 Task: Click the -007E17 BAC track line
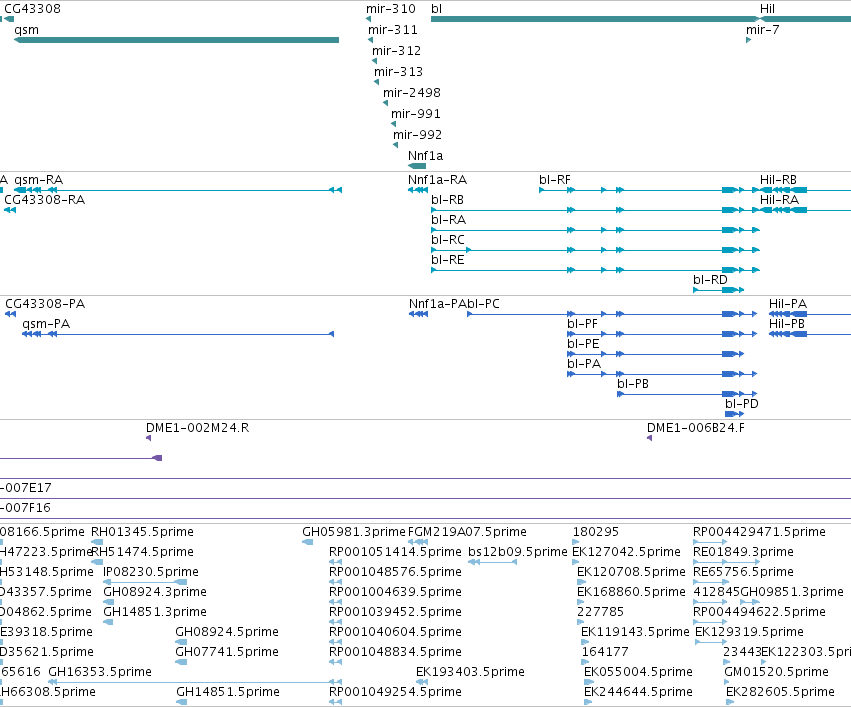pos(426,499)
